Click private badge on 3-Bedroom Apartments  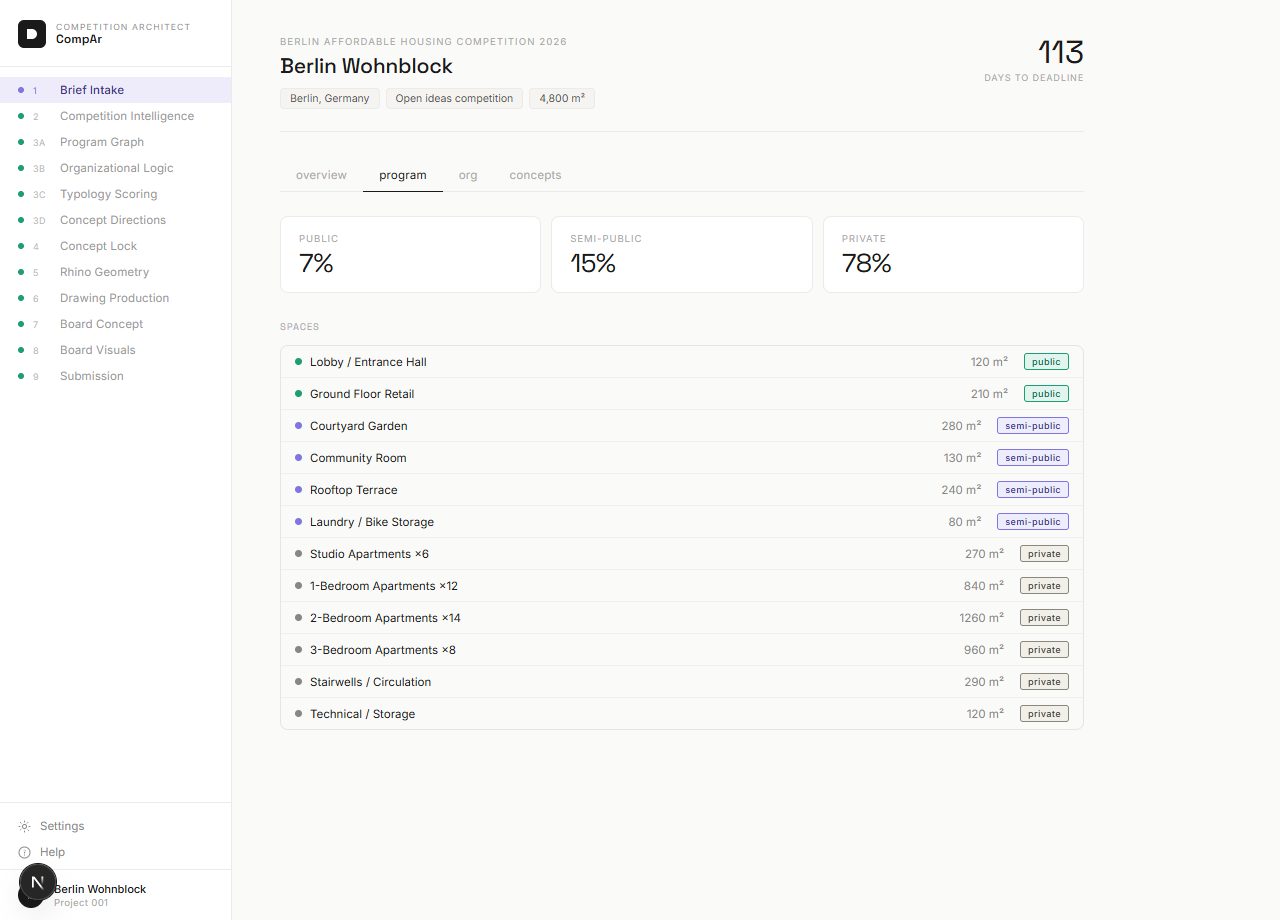(1044, 650)
